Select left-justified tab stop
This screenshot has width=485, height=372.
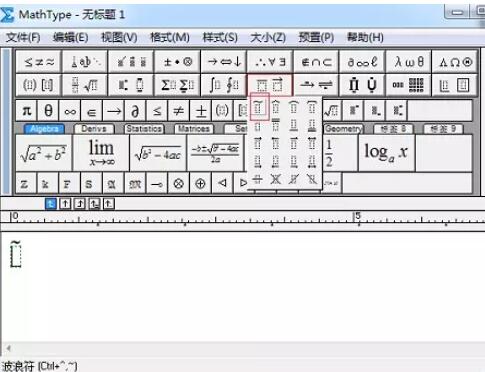click(x=51, y=203)
